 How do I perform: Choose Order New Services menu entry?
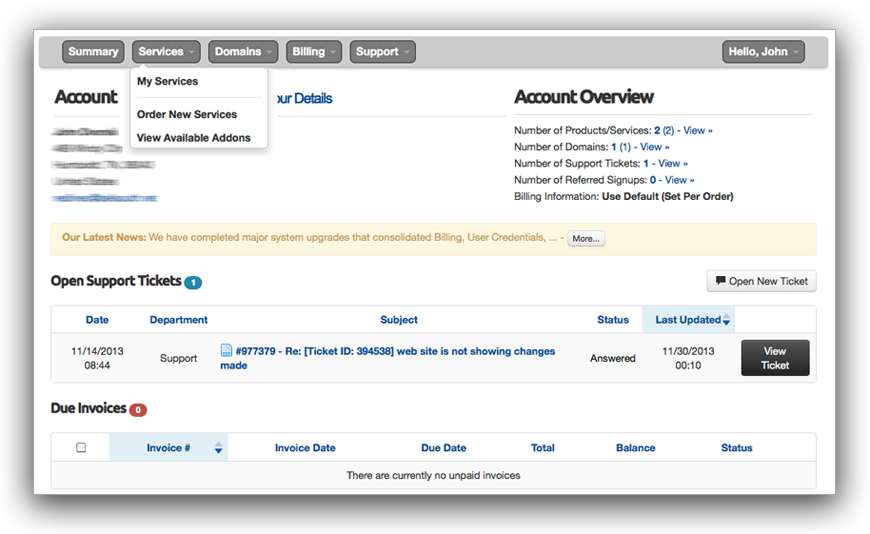(x=186, y=115)
